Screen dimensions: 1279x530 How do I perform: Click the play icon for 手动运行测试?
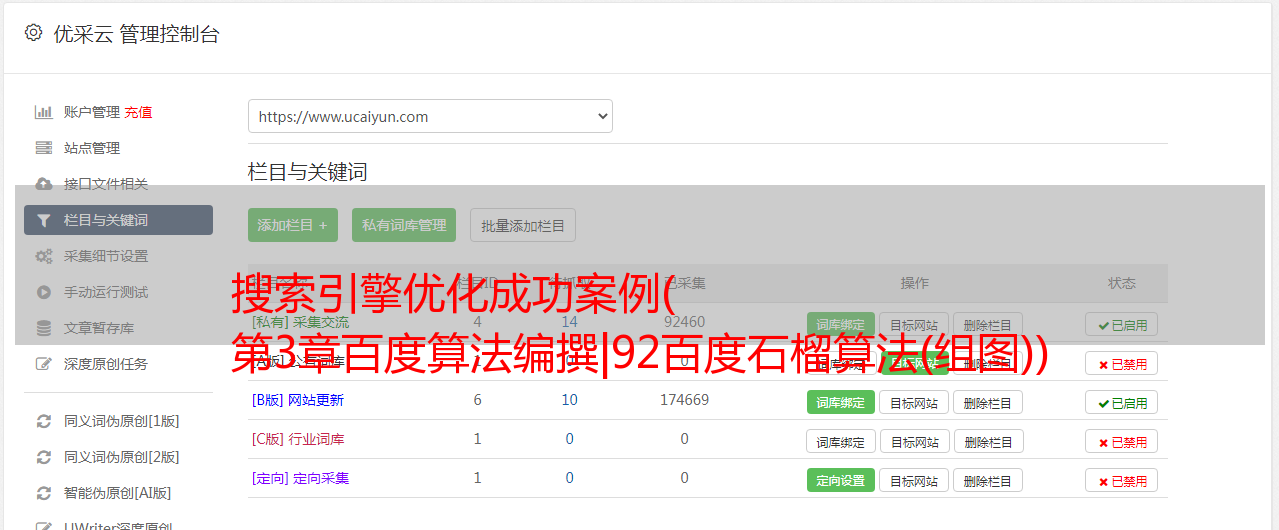pos(43,292)
